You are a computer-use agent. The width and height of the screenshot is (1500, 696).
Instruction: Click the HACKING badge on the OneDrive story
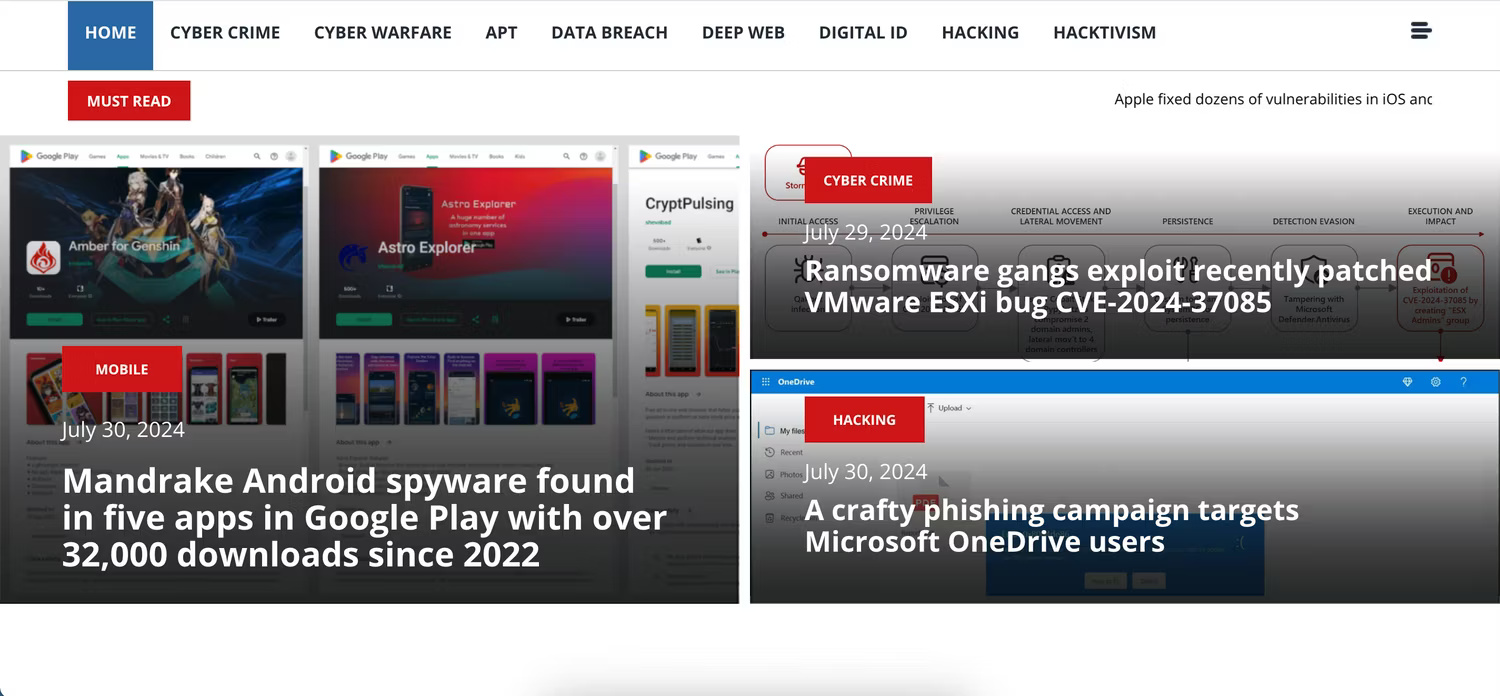click(864, 419)
